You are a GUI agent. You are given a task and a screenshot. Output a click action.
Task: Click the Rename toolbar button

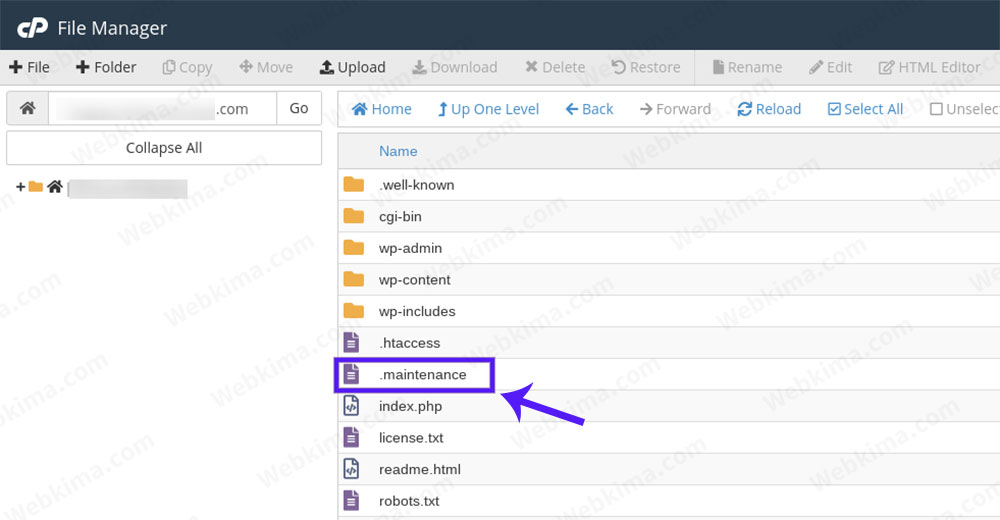coord(747,67)
